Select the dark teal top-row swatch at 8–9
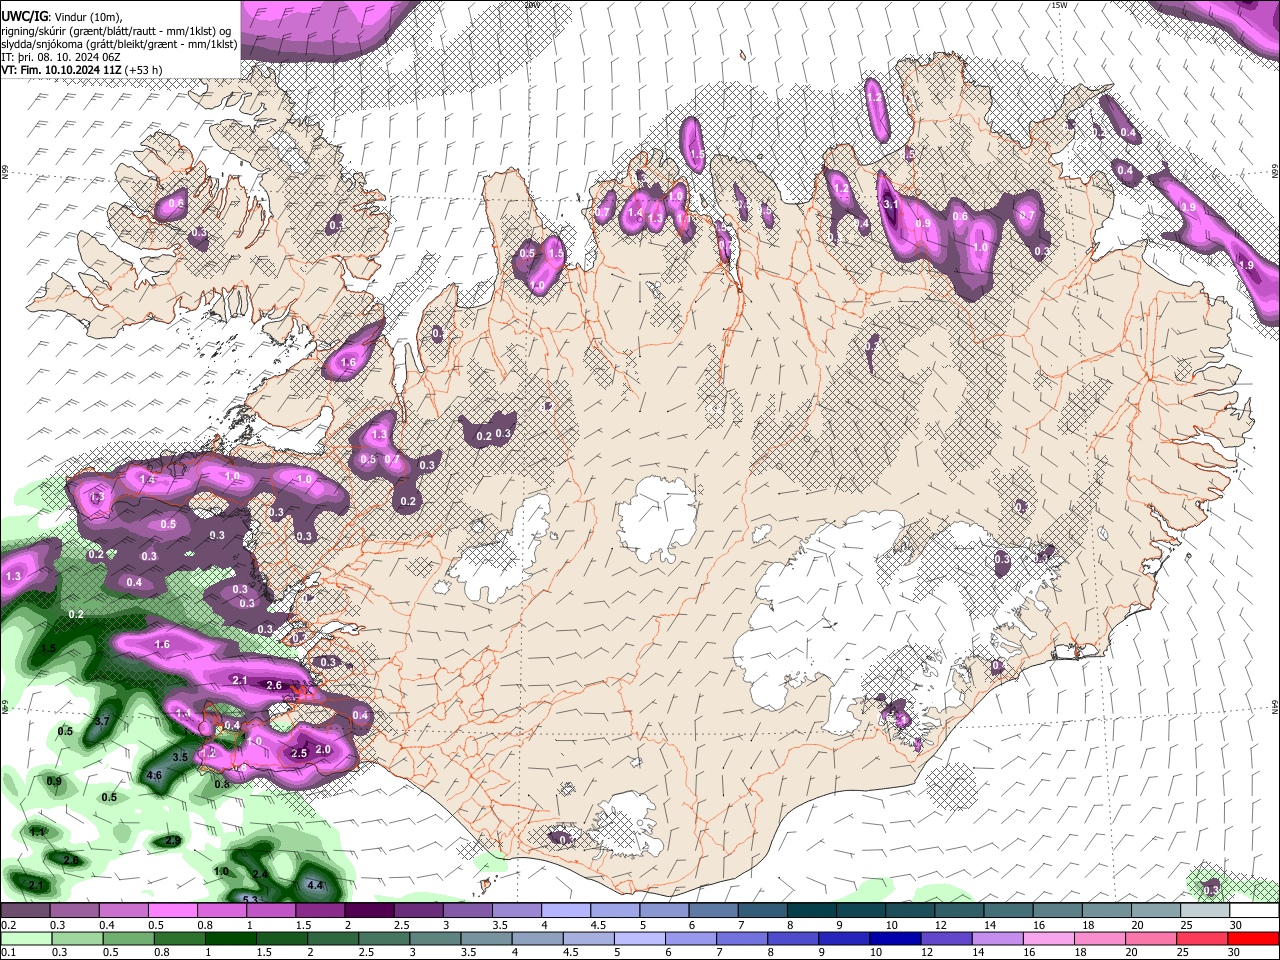The image size is (1280, 960). pyautogui.click(x=813, y=910)
